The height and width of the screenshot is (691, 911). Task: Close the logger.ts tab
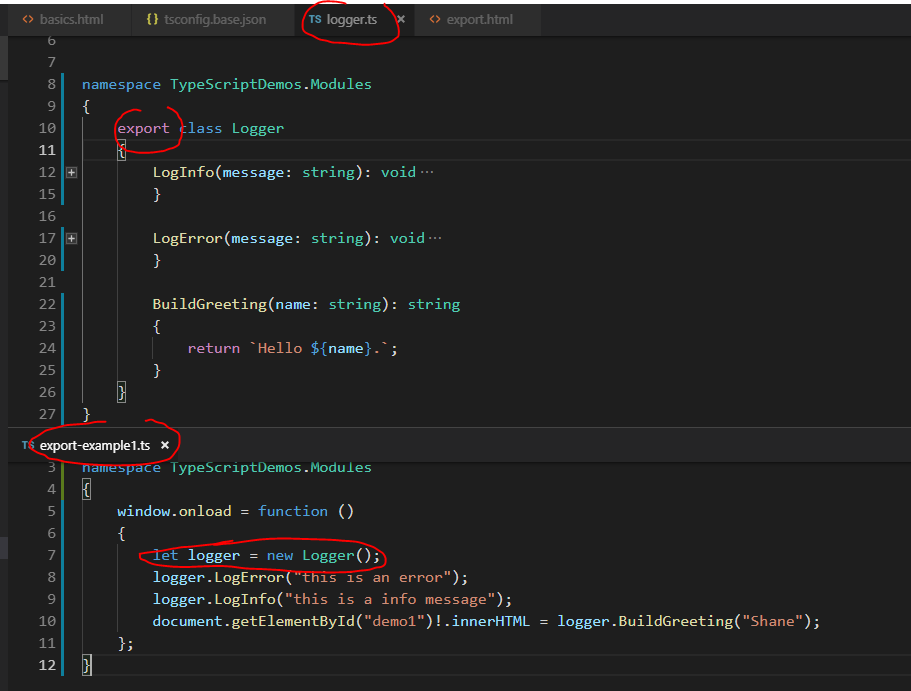pyautogui.click(x=401, y=20)
